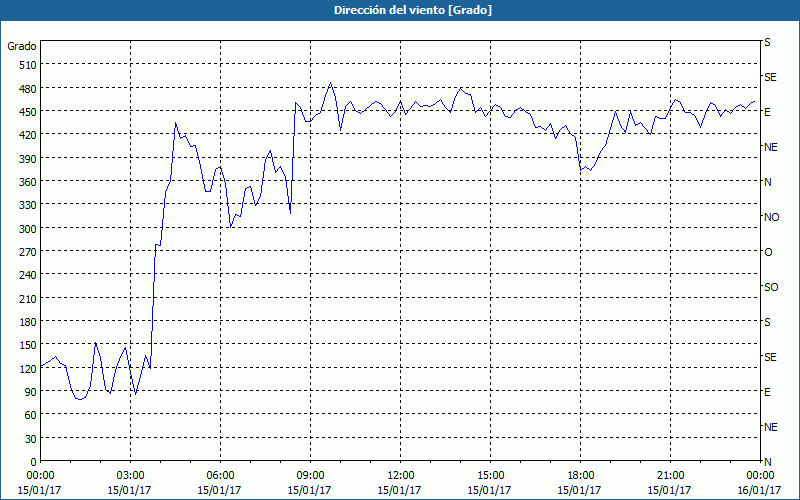Select the "SE" compass label level with 120

pos(770,357)
